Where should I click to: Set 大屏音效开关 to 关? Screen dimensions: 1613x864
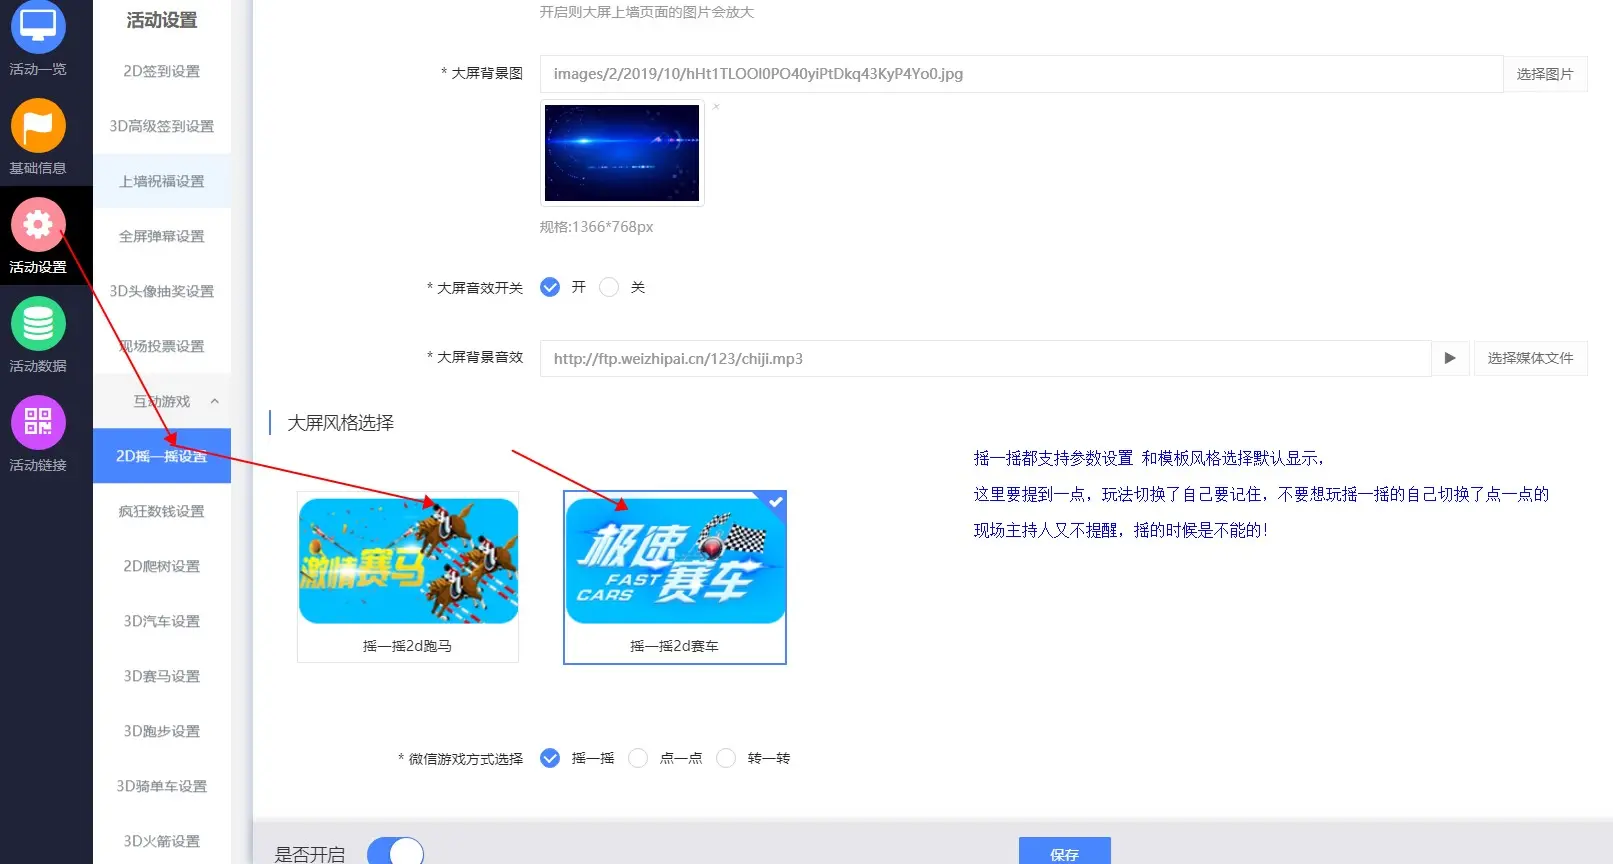609,287
